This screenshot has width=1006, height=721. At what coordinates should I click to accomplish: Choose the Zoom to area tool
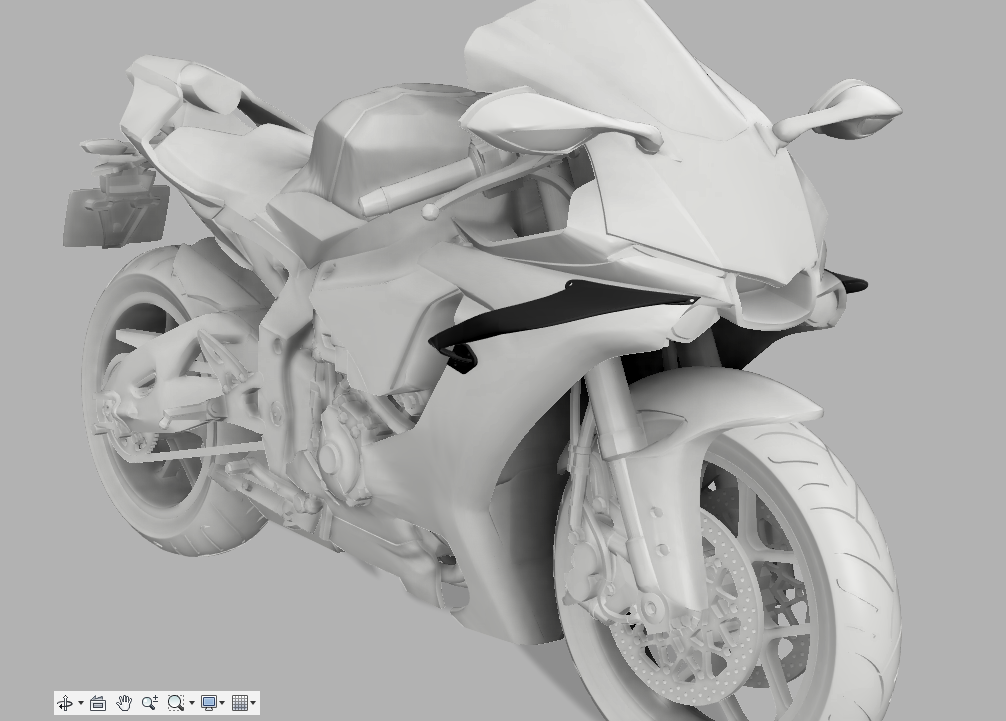(174, 702)
